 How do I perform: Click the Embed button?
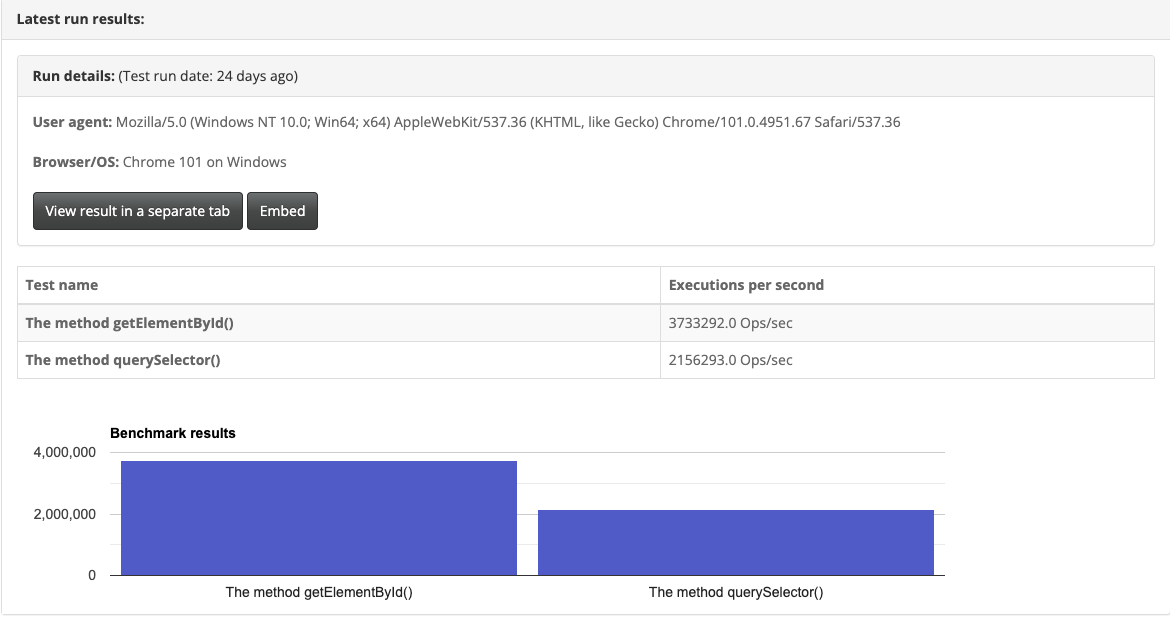(x=283, y=211)
